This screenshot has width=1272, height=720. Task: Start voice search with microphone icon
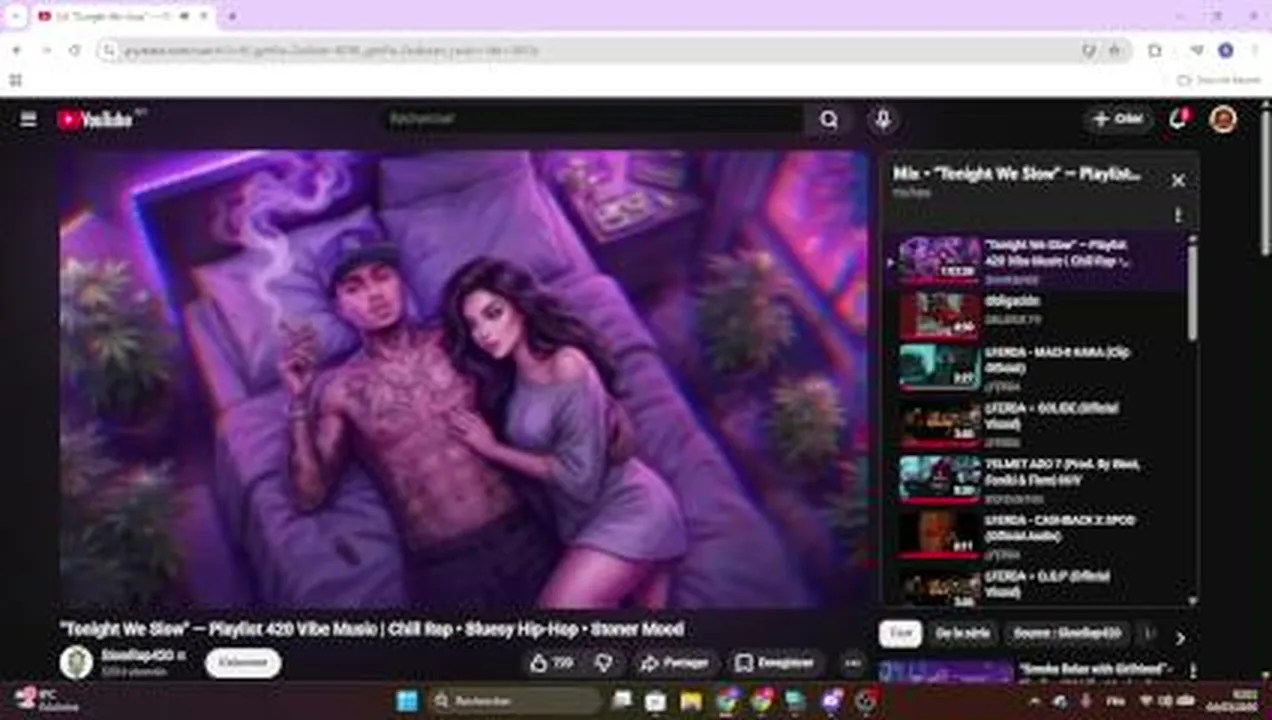[883, 119]
